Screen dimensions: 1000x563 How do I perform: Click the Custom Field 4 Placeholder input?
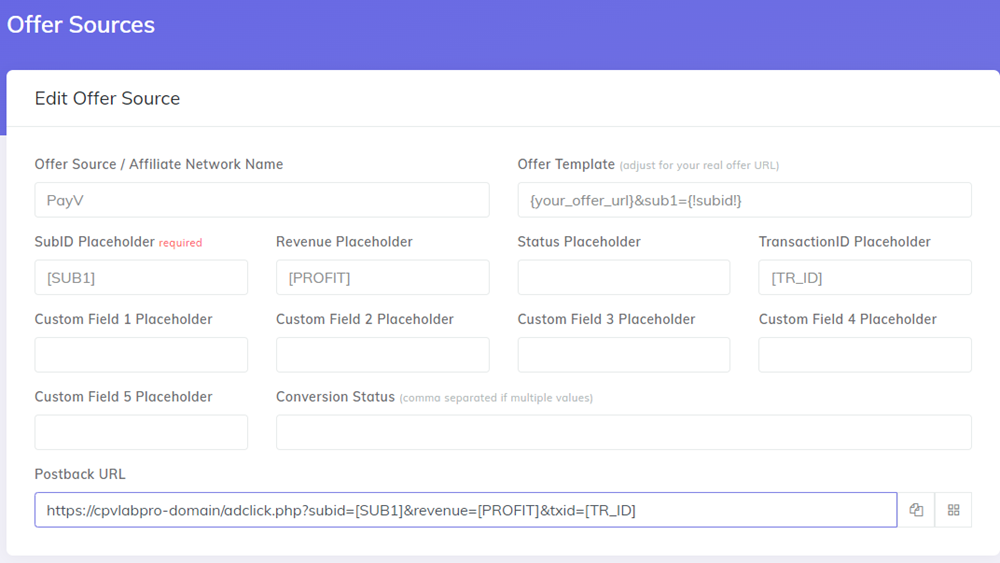(865, 355)
